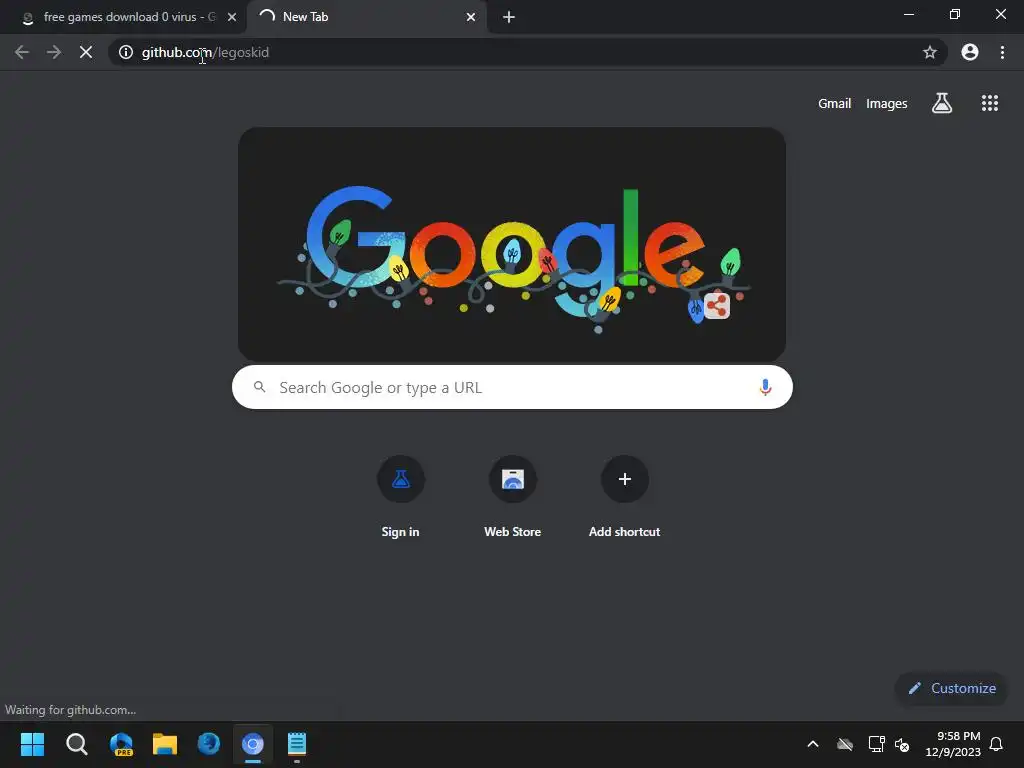This screenshot has height=768, width=1024.
Task: Focus the Search Google or type URL box
Action: pos(512,387)
